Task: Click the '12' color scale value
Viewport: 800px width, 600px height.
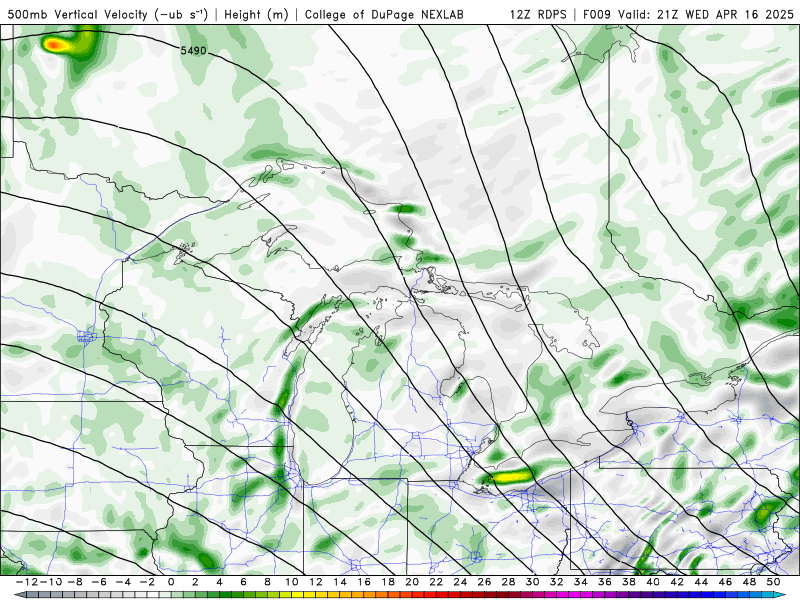Action: pyautogui.click(x=316, y=582)
